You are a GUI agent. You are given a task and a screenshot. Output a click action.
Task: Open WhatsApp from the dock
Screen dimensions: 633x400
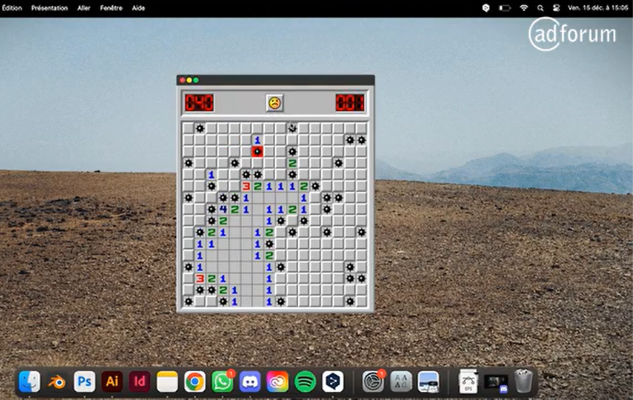click(222, 381)
